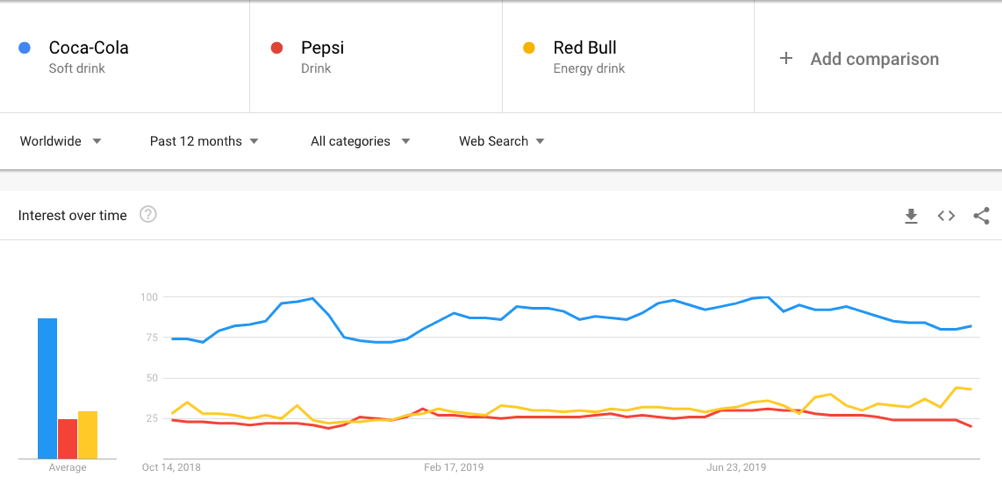Screen dimensions: 1002x497
Task: Click the Add comparison button
Action: (x=874, y=59)
